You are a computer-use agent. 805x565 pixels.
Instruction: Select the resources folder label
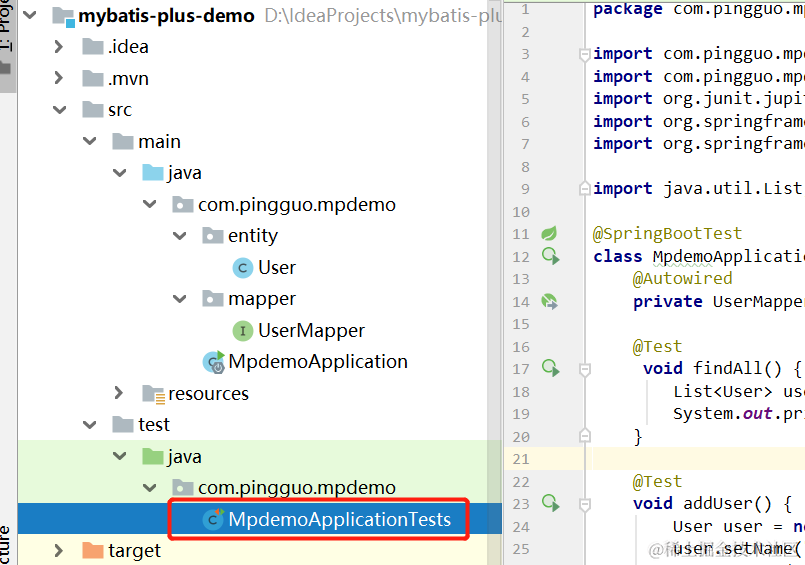click(x=208, y=394)
